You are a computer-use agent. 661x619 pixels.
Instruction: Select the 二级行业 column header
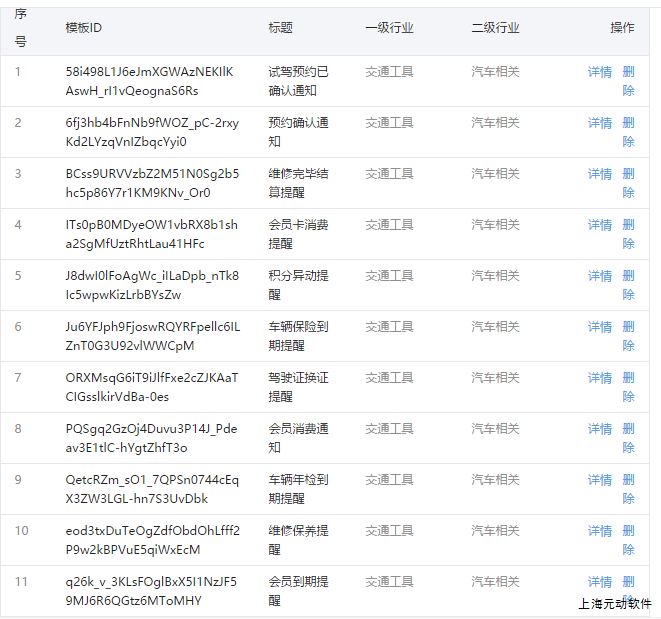coord(495,28)
